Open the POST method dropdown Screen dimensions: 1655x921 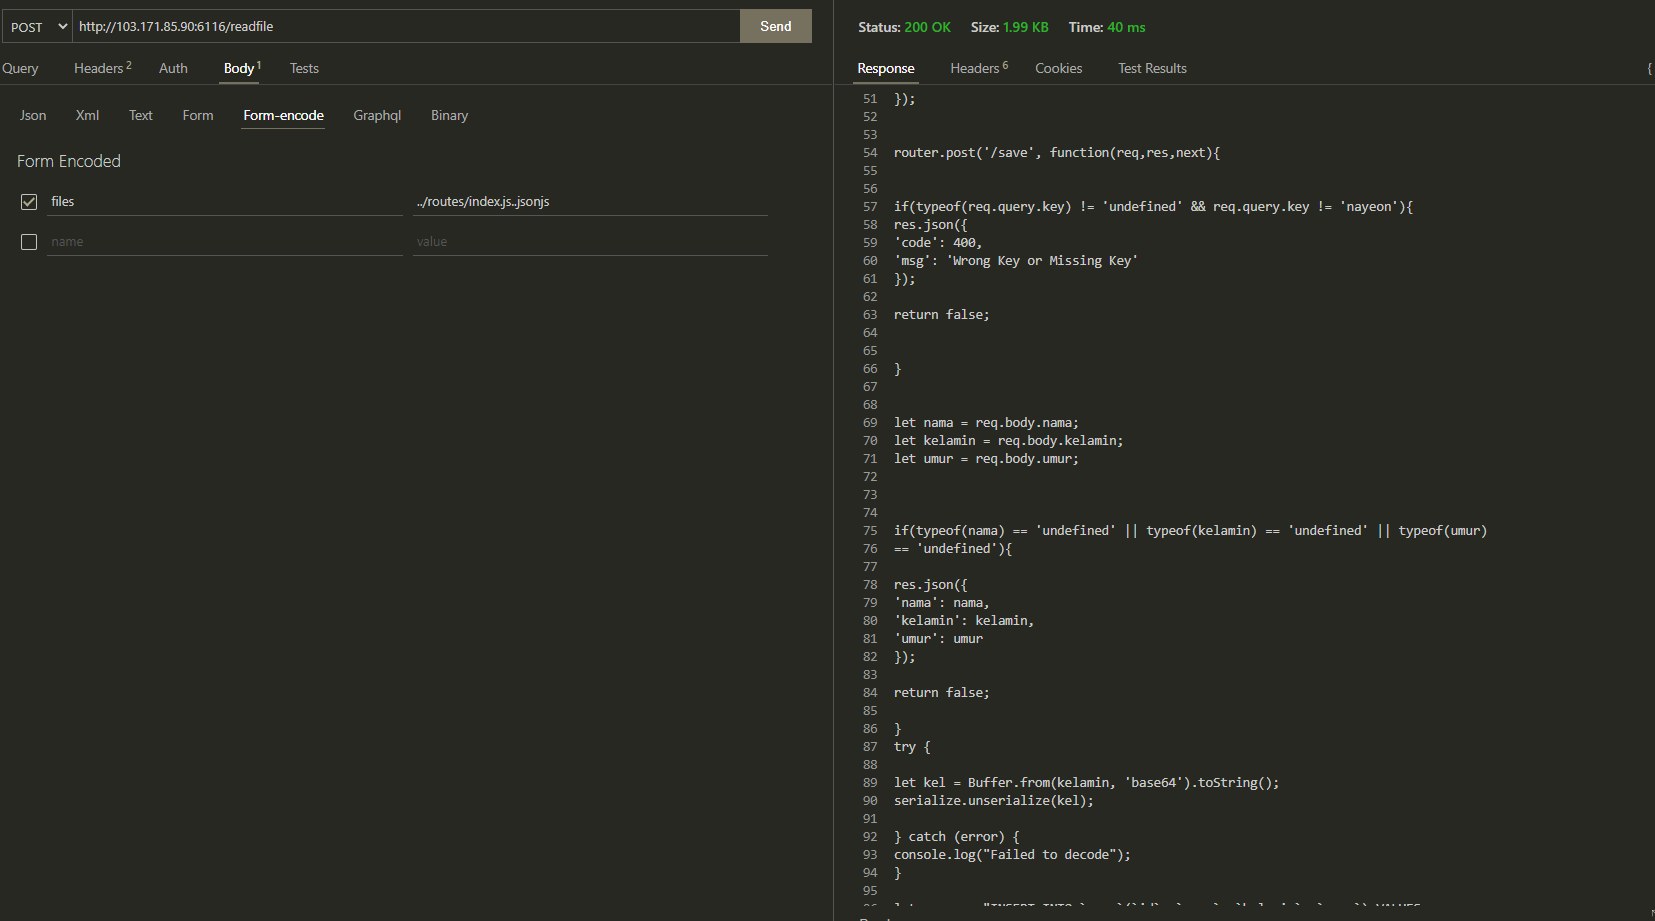[37, 27]
